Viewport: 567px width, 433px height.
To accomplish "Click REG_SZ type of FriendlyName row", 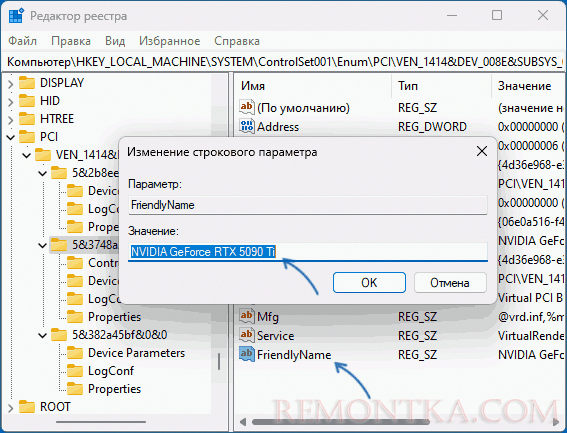I will point(417,355).
